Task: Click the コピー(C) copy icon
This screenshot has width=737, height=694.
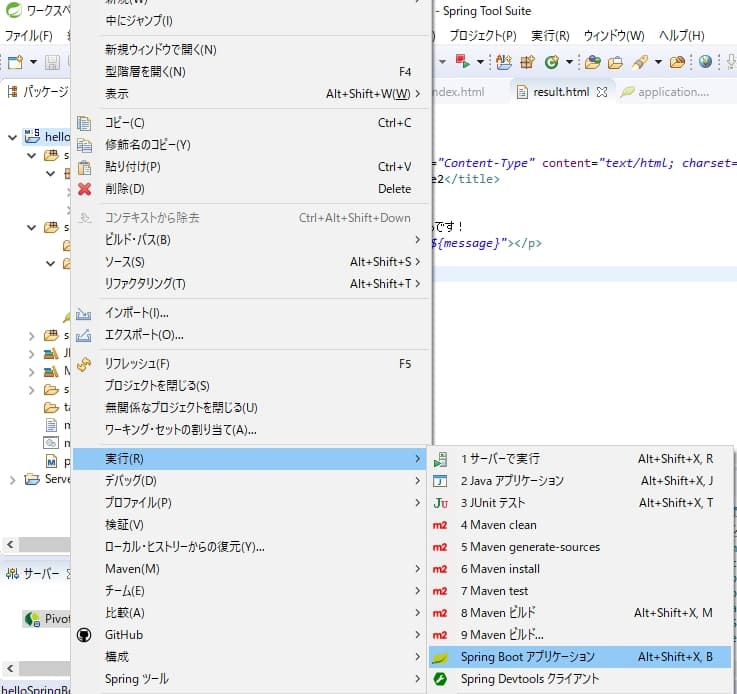Action: [x=84, y=123]
